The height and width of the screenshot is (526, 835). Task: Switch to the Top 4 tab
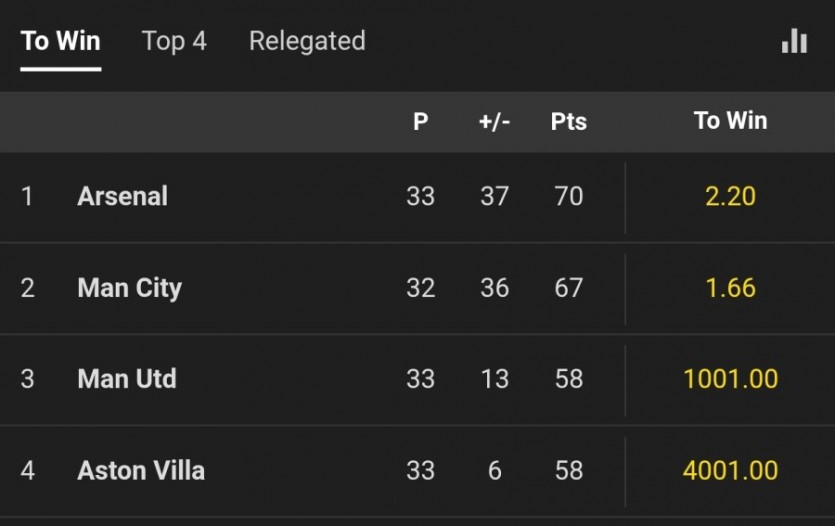point(174,41)
